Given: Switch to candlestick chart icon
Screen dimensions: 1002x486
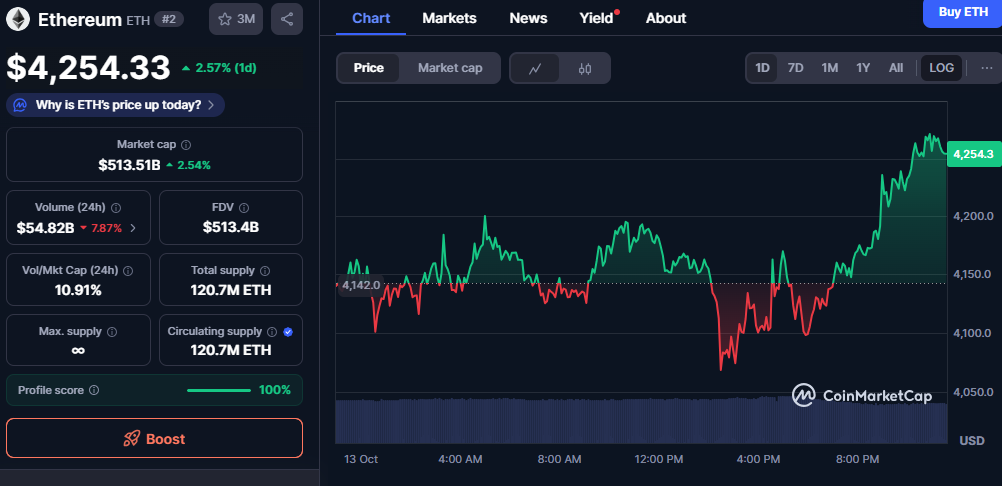Looking at the screenshot, I should coord(585,68).
